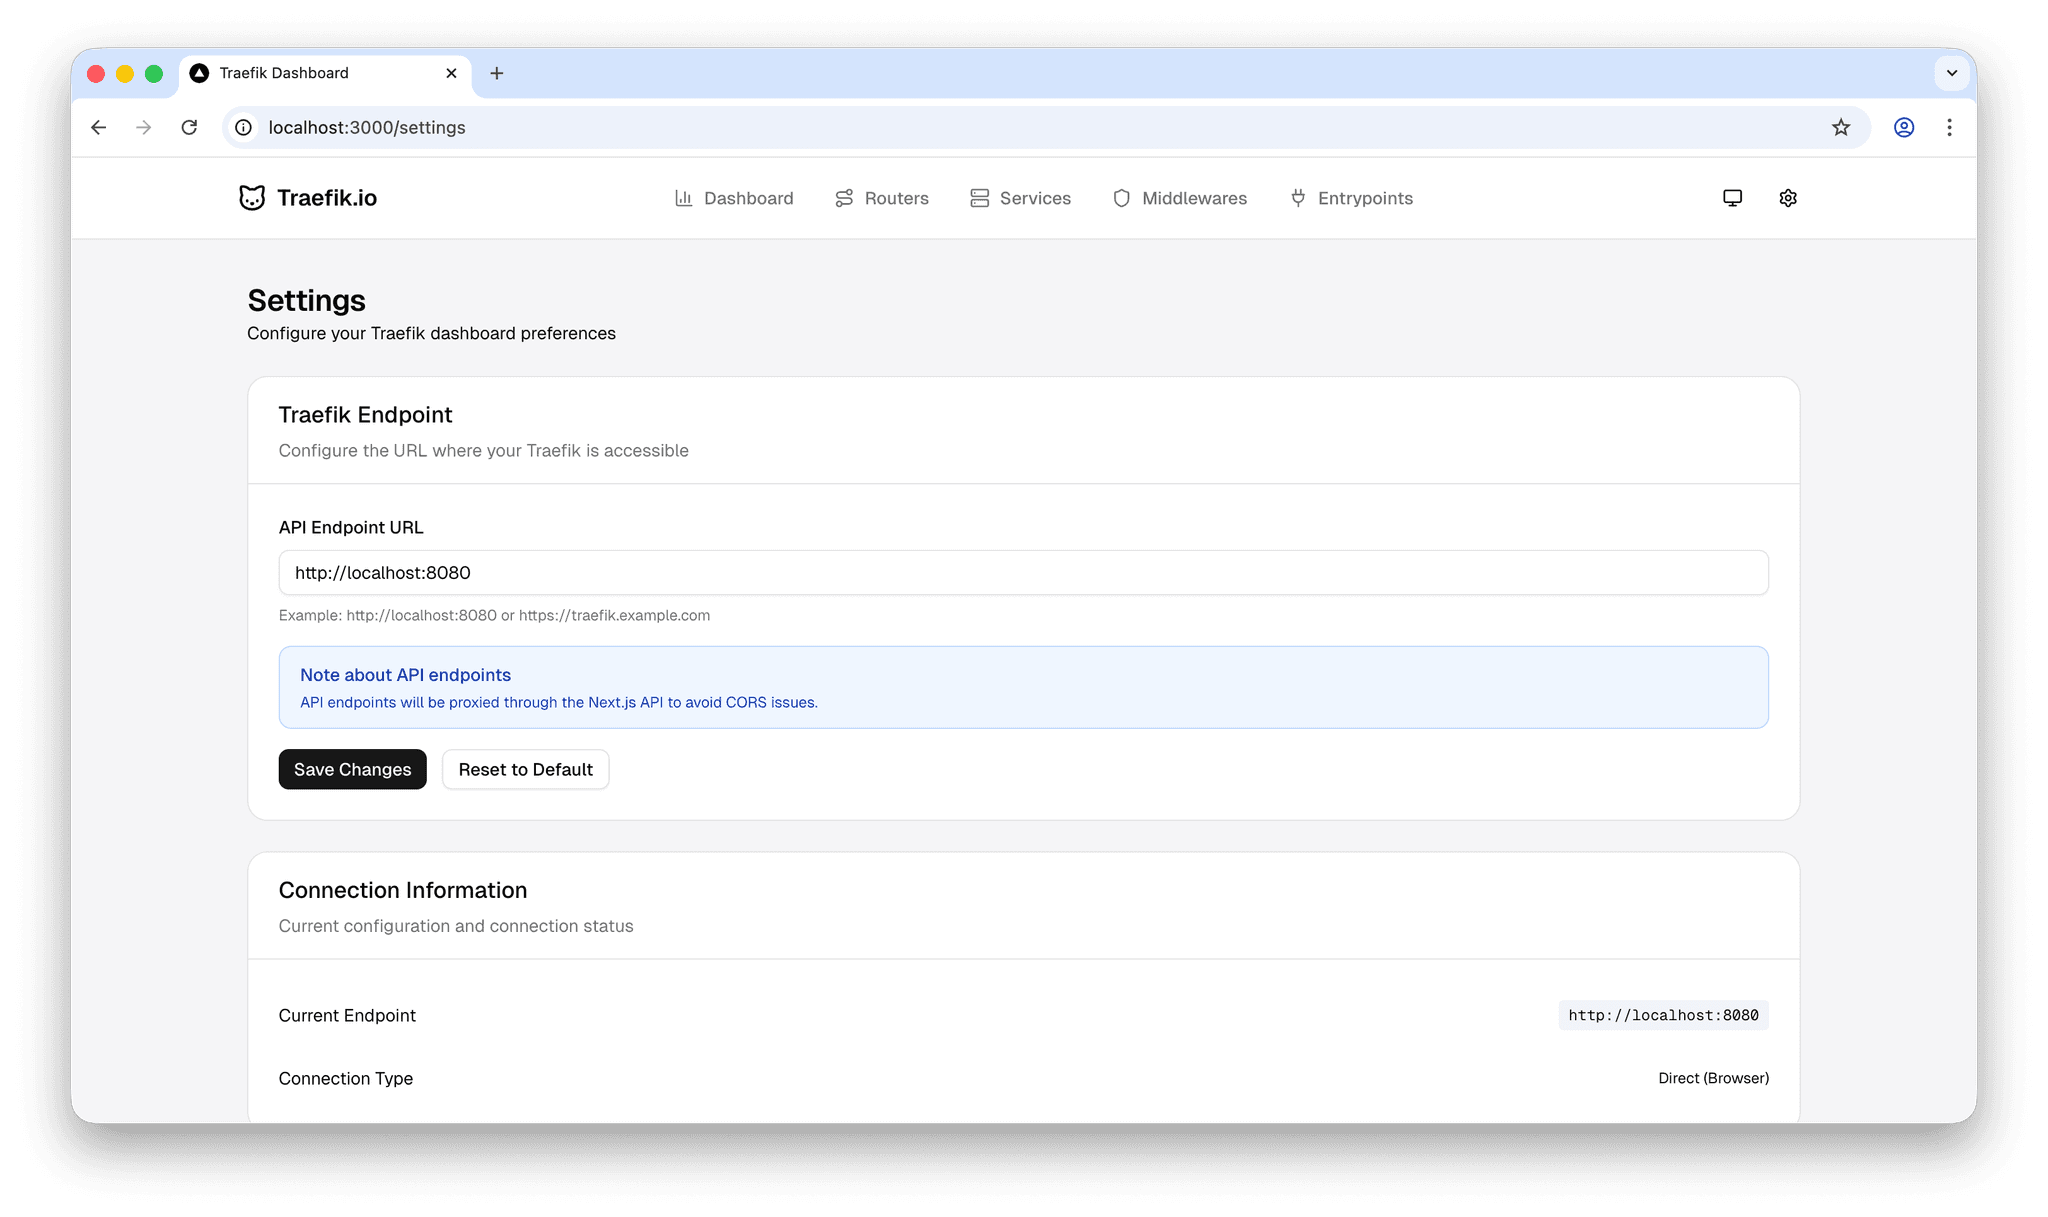Click the Dashboard bar chart icon
The image size is (2048, 1217).
point(684,198)
